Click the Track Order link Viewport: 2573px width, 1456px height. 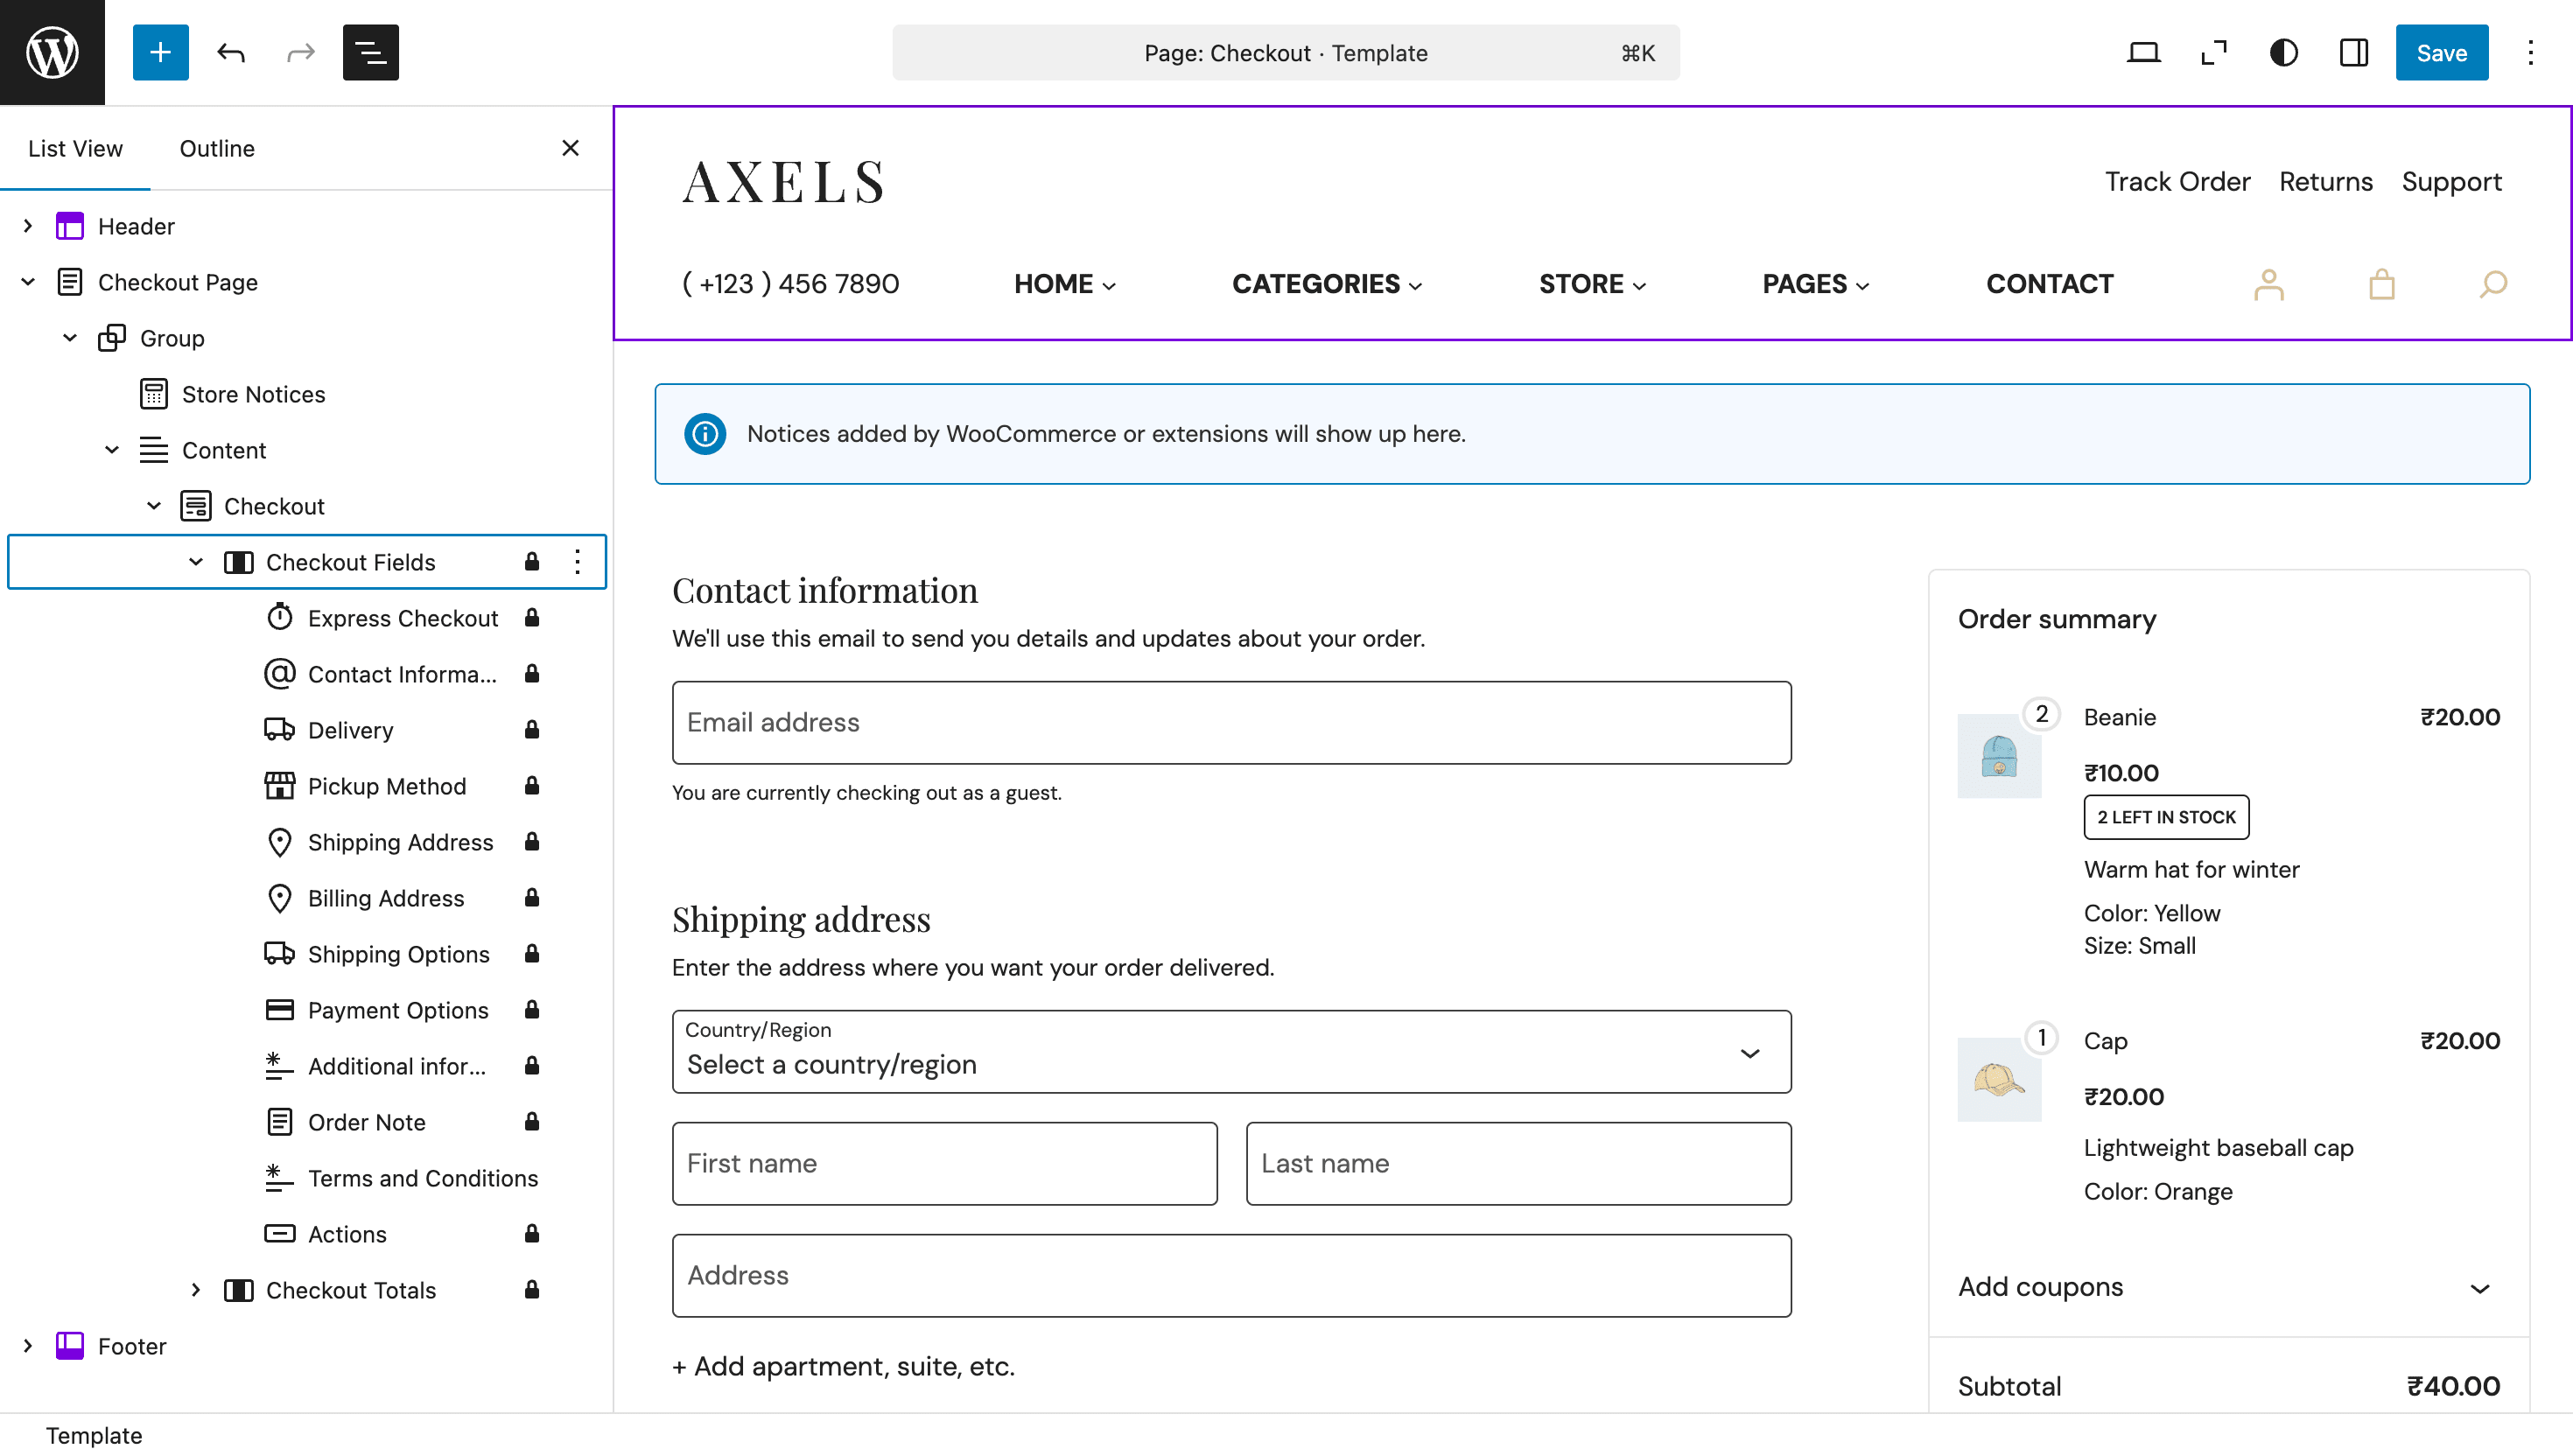pos(2177,182)
